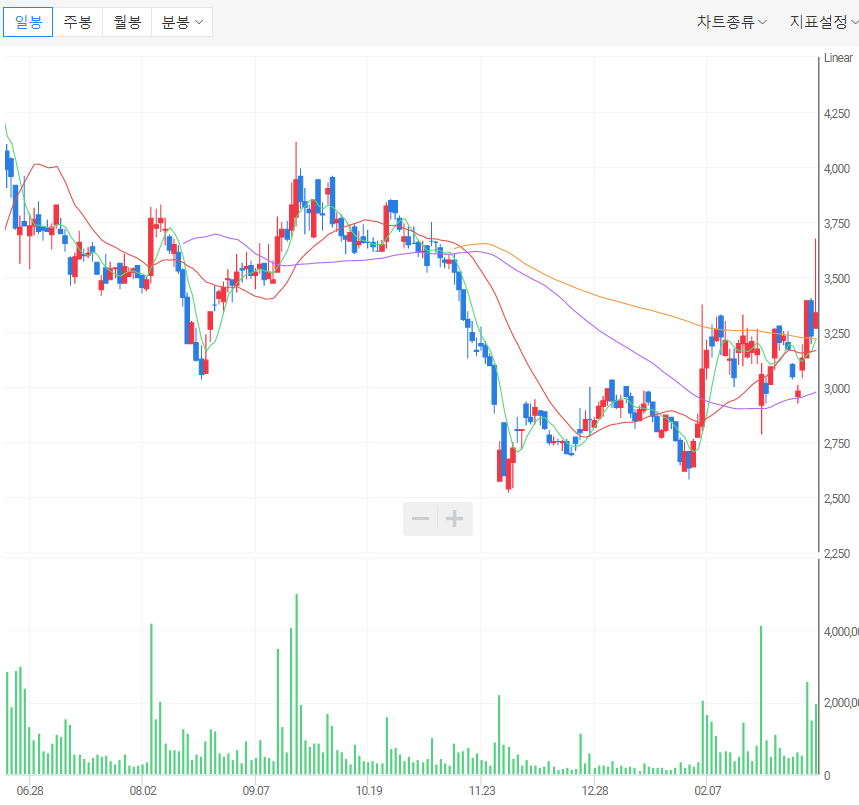
Task: Click the 10.19 date axis label
Action: click(369, 790)
